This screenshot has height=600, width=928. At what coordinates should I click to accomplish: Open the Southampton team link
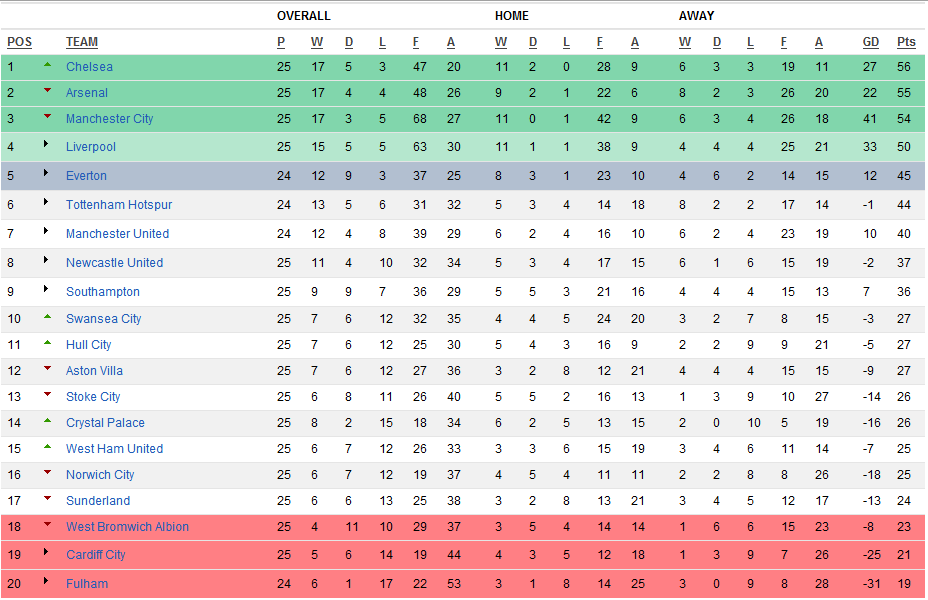[103, 292]
